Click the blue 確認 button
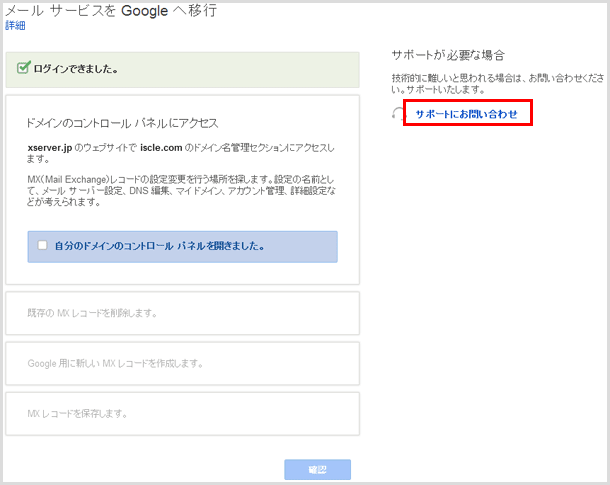The image size is (610, 485). (317, 469)
